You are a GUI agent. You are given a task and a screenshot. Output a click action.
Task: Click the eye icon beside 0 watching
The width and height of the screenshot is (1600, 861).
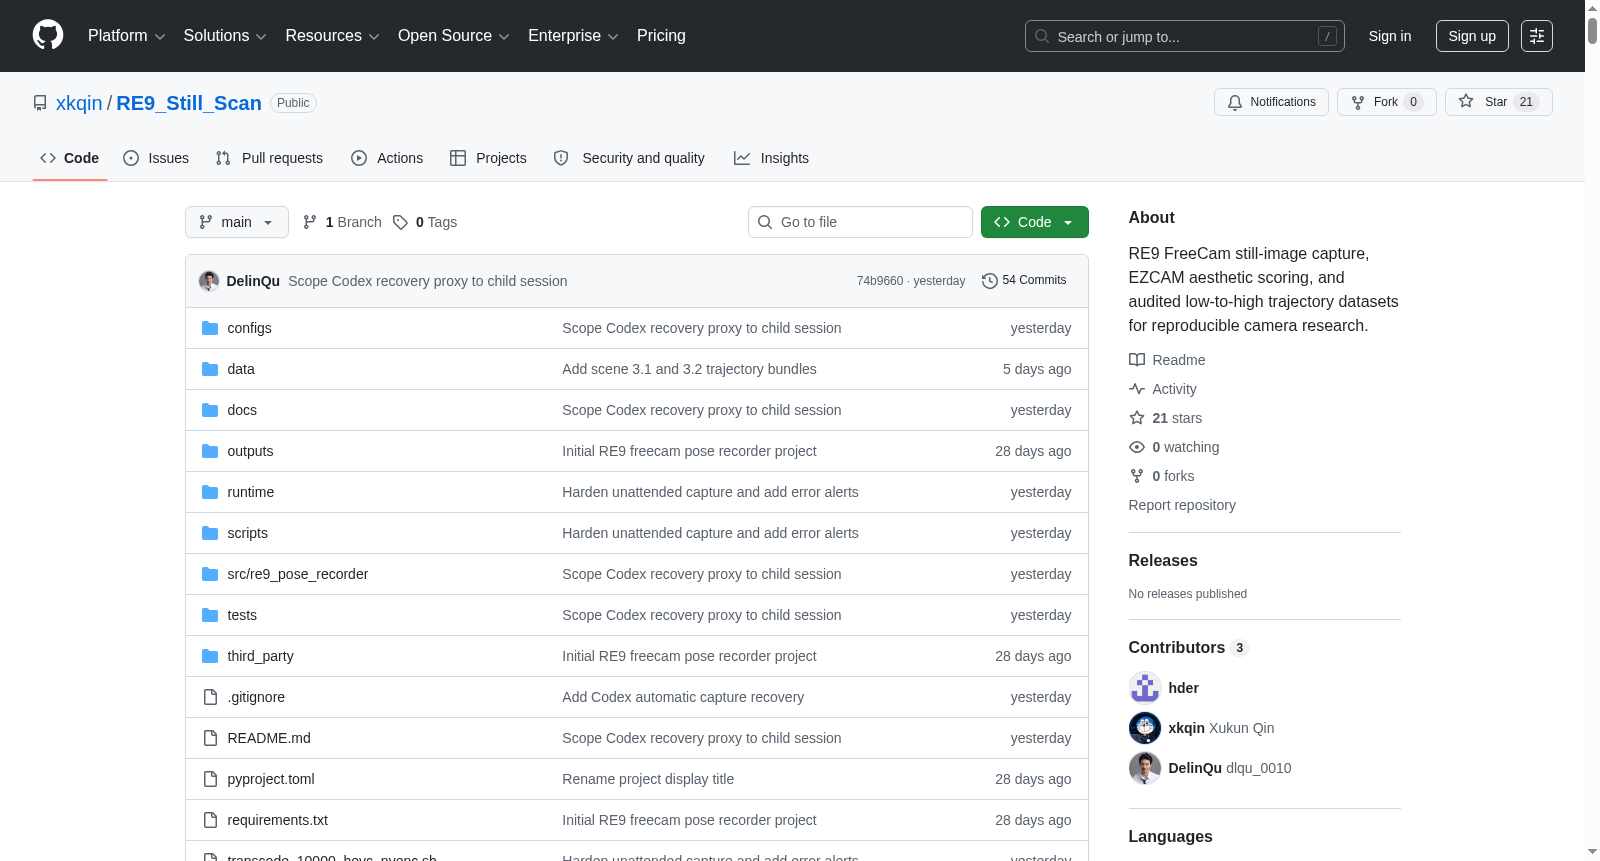[x=1137, y=447]
